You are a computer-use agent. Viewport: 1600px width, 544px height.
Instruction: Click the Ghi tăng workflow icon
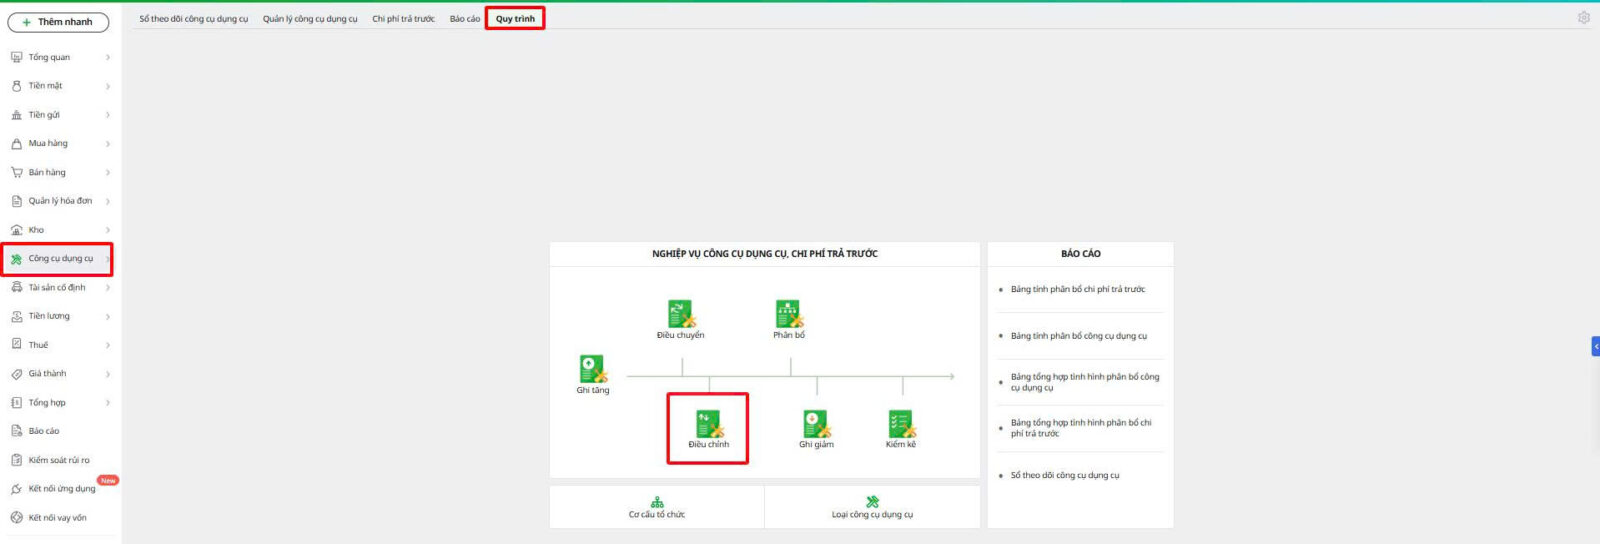coord(592,370)
